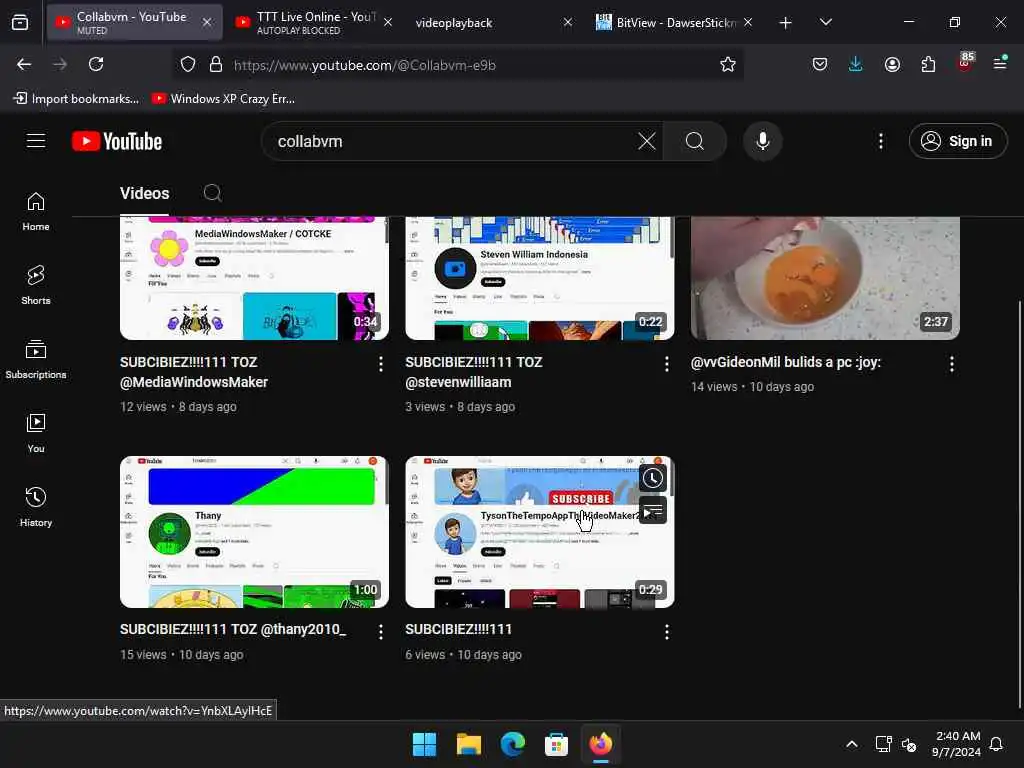Play the 2:37 egg bowl thumbnail

point(825,278)
